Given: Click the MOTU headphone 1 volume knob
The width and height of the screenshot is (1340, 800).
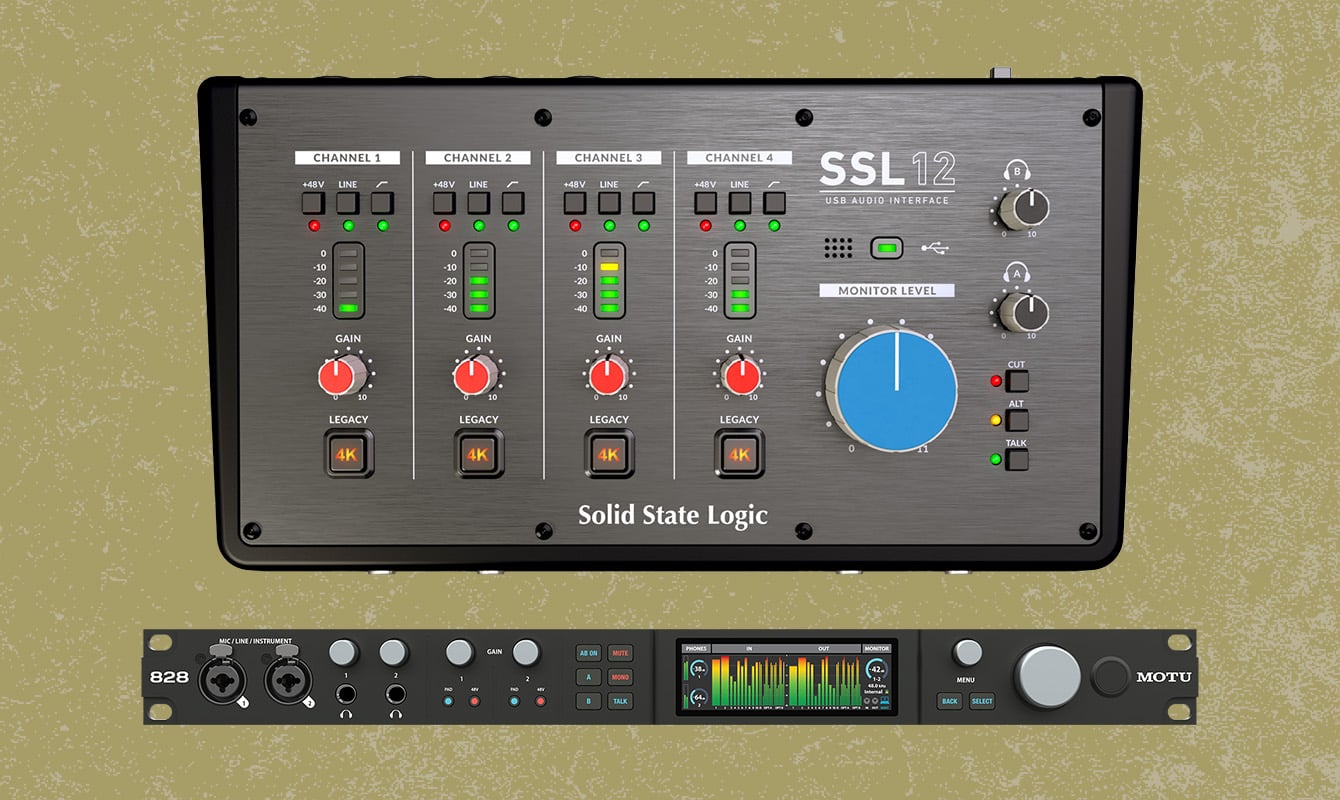Looking at the screenshot, I should (x=343, y=653).
